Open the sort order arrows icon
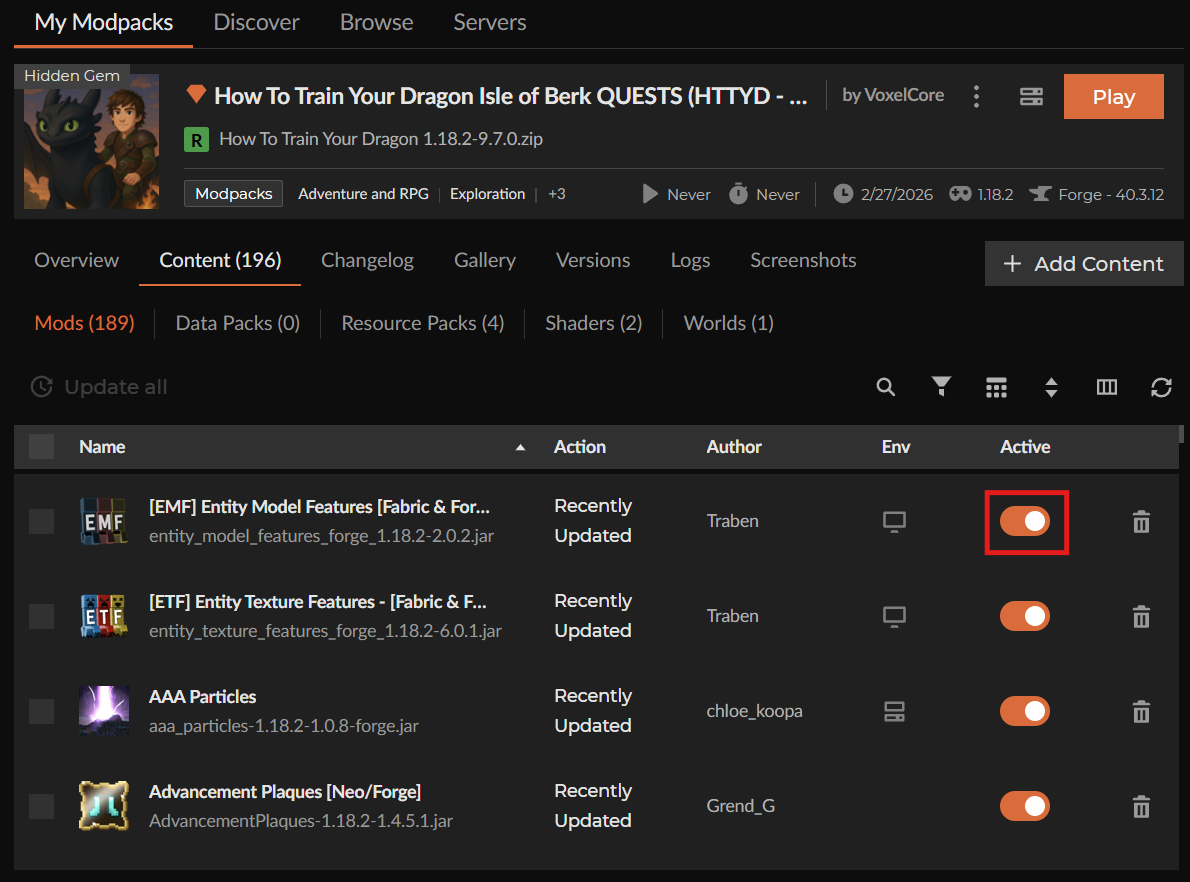The image size is (1190, 882). 1051,387
